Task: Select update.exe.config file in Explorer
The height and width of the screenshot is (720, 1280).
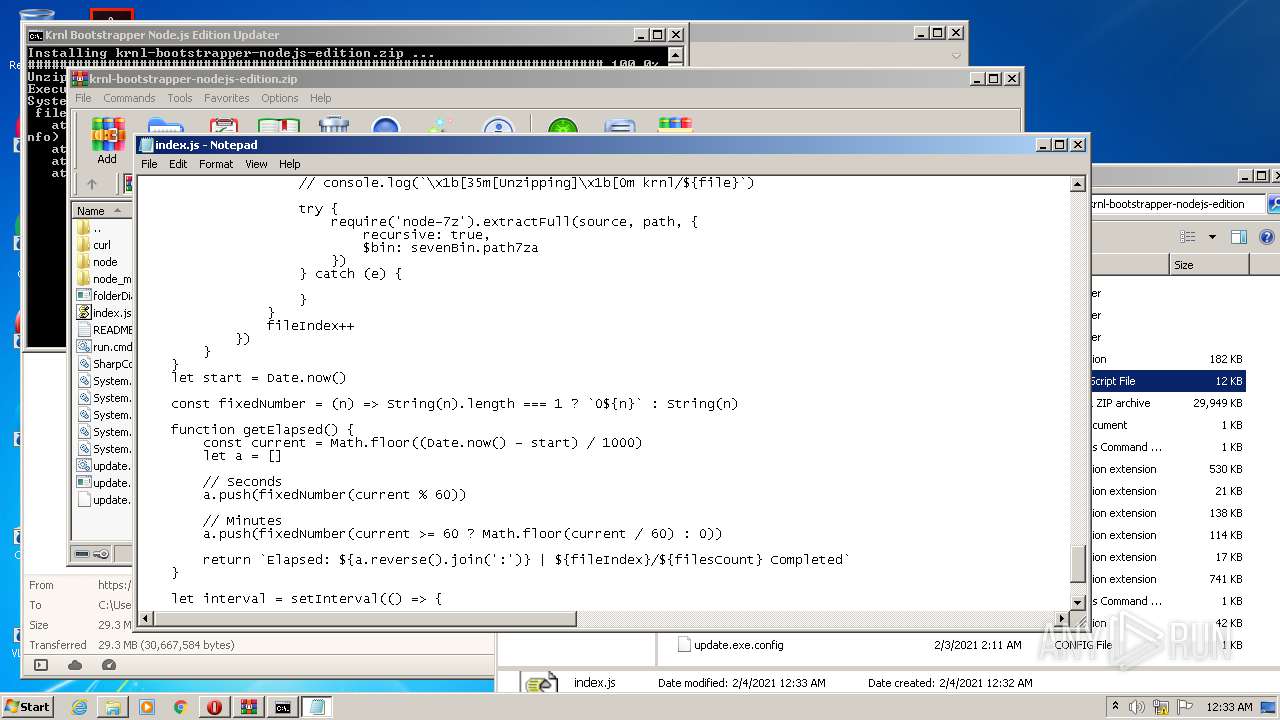Action: [738, 645]
